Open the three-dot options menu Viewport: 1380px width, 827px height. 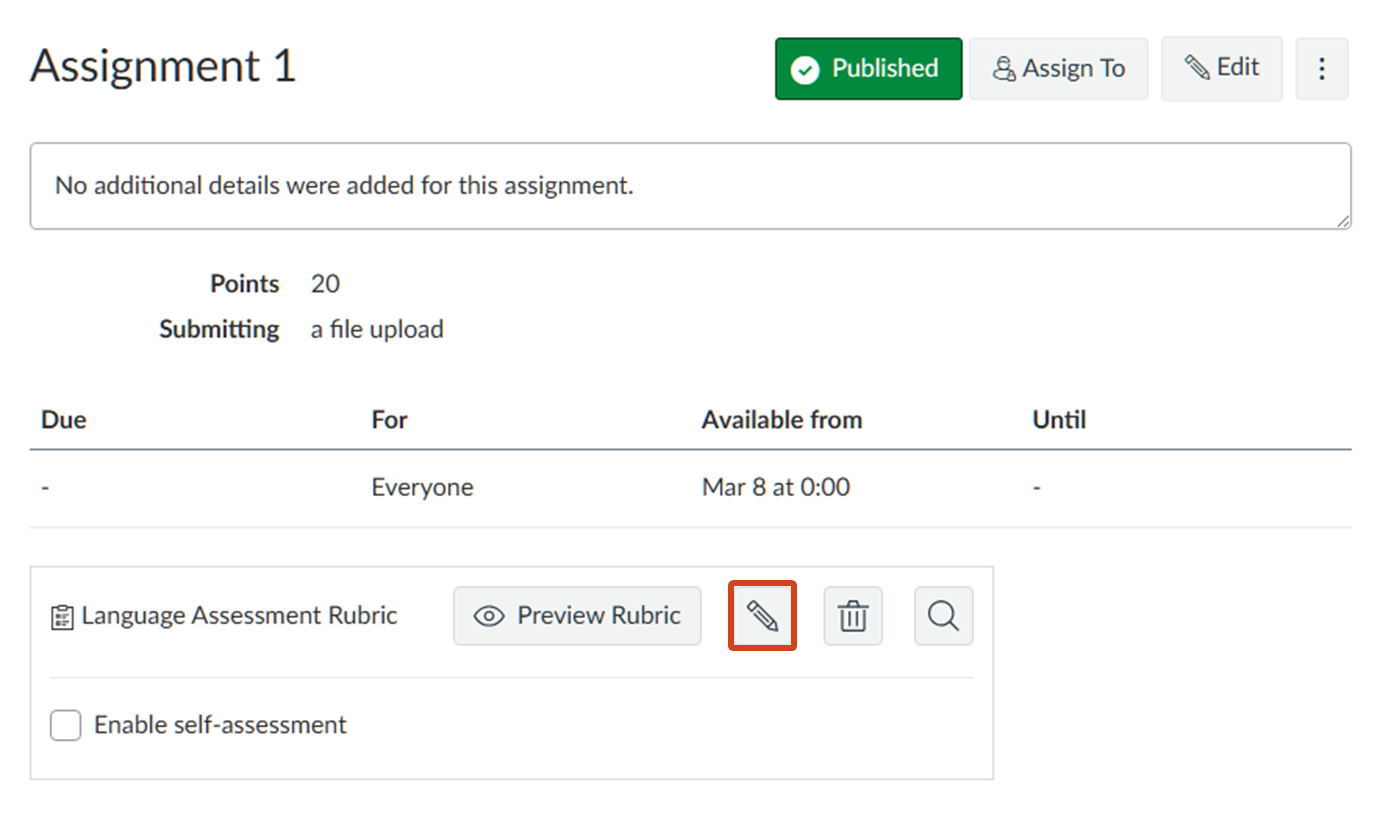click(1322, 69)
